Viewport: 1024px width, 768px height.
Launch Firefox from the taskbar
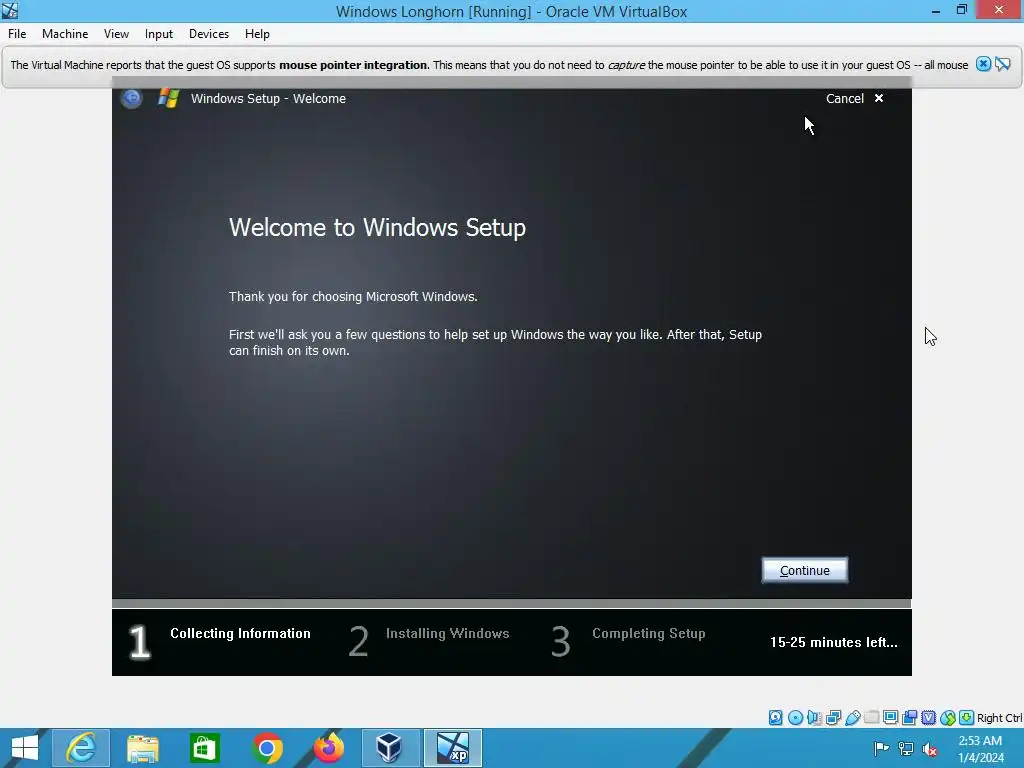pos(328,748)
